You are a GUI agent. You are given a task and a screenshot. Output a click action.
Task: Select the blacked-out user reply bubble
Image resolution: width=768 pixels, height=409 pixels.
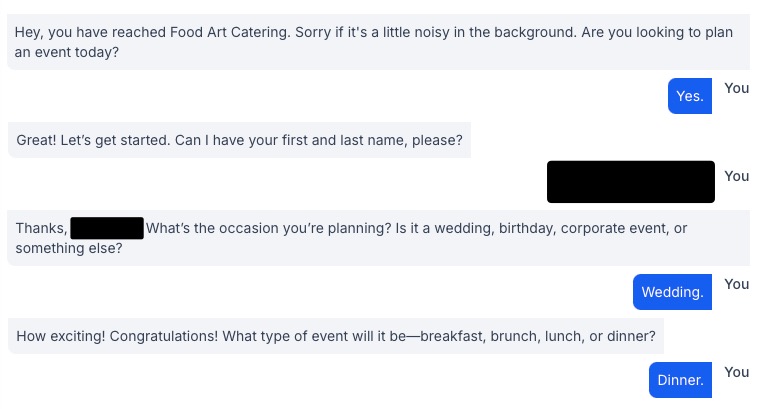630,182
